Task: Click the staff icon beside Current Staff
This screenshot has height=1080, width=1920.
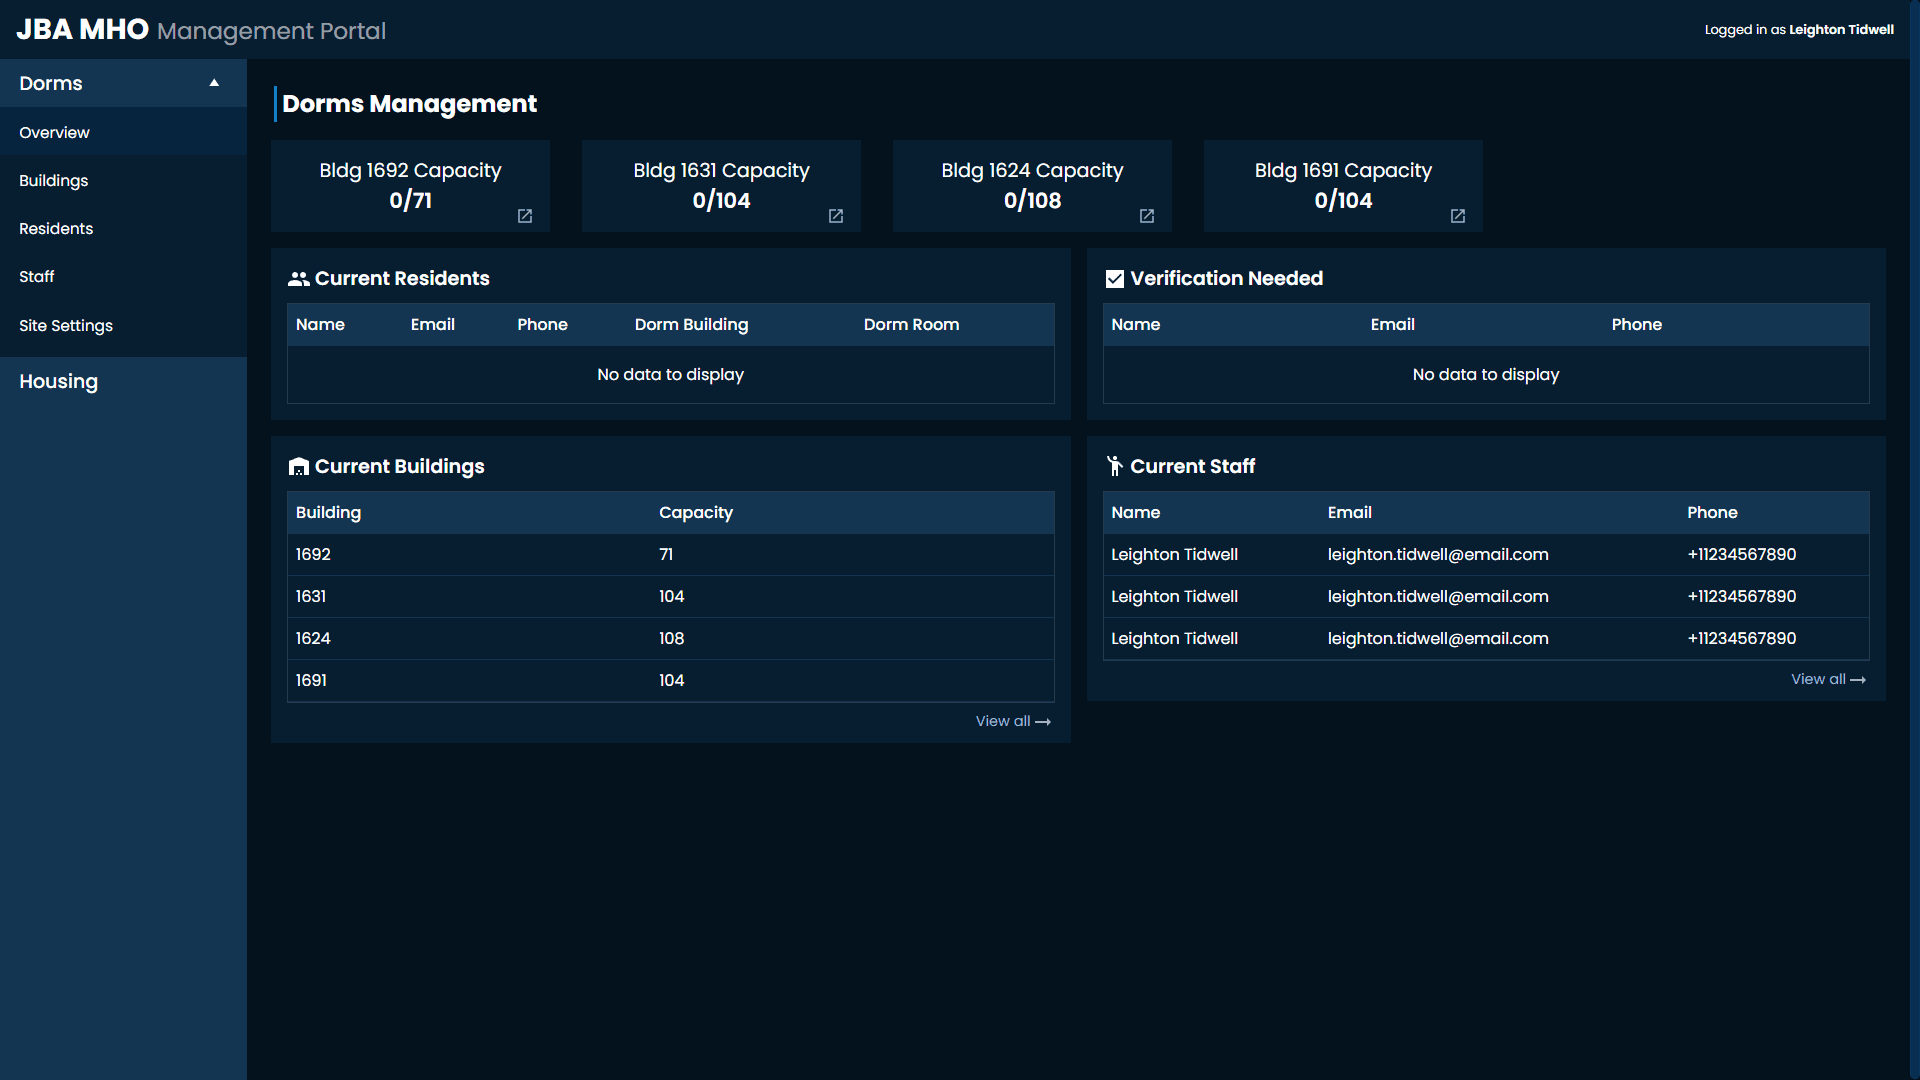Action: pos(1113,465)
